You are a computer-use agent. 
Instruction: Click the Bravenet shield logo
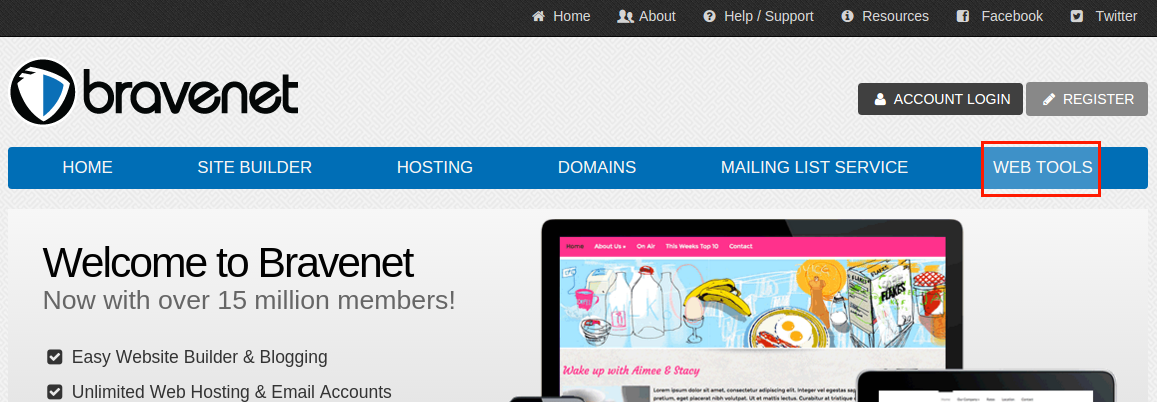tap(42, 92)
